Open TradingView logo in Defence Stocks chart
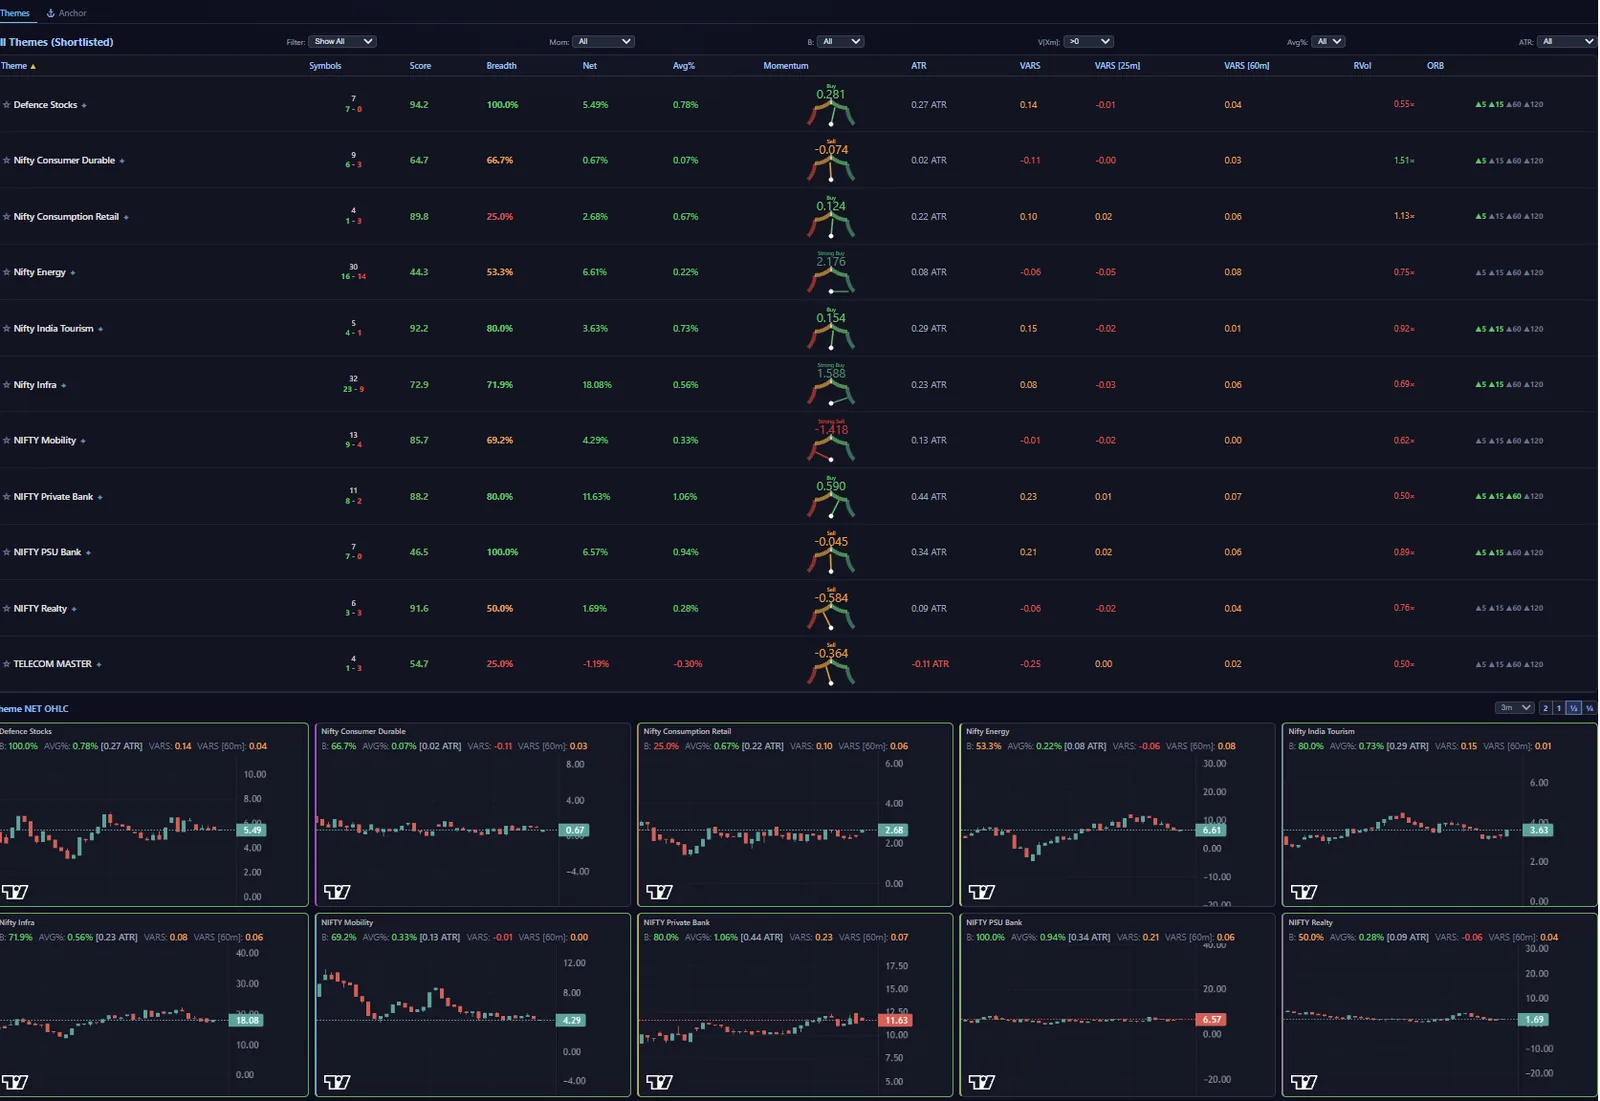 15,892
